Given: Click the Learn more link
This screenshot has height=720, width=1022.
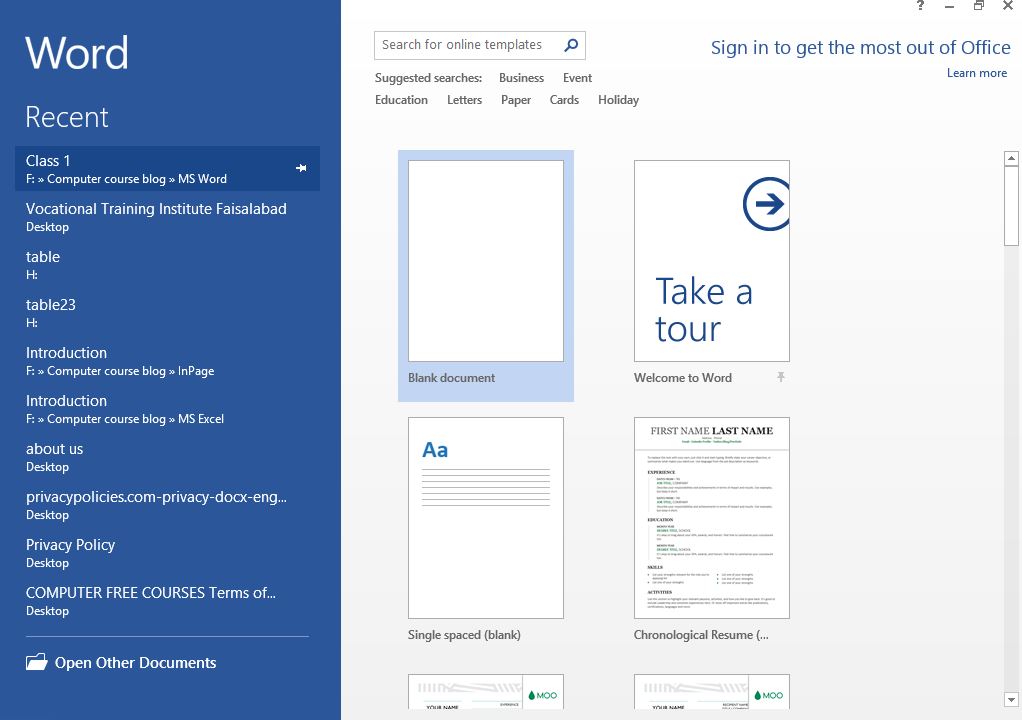Looking at the screenshot, I should [976, 72].
